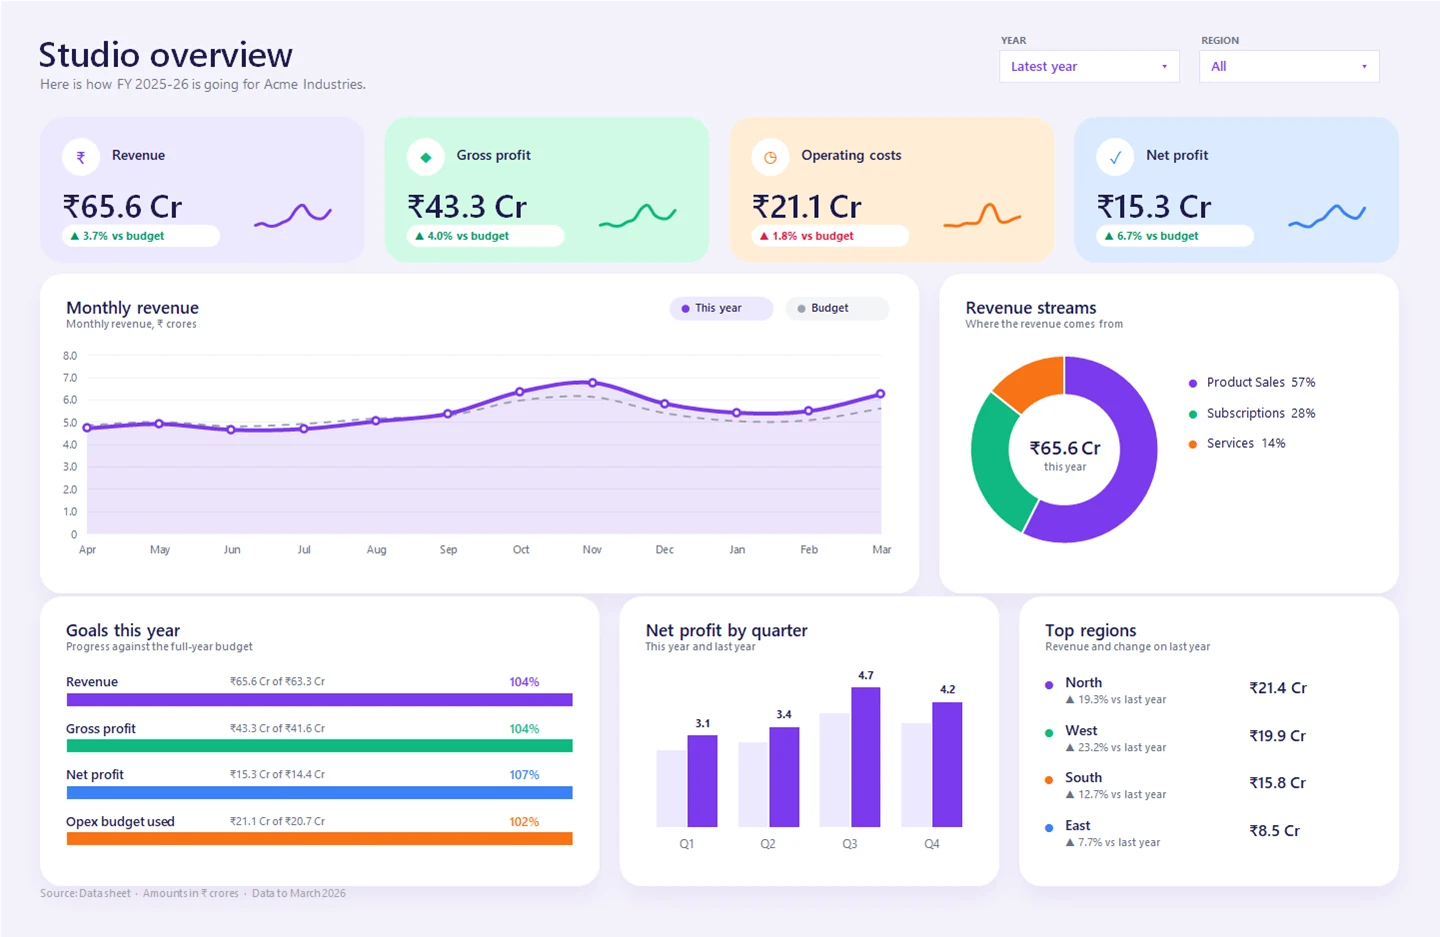
Task: Click the Monthly revenue chart title
Action: [132, 308]
